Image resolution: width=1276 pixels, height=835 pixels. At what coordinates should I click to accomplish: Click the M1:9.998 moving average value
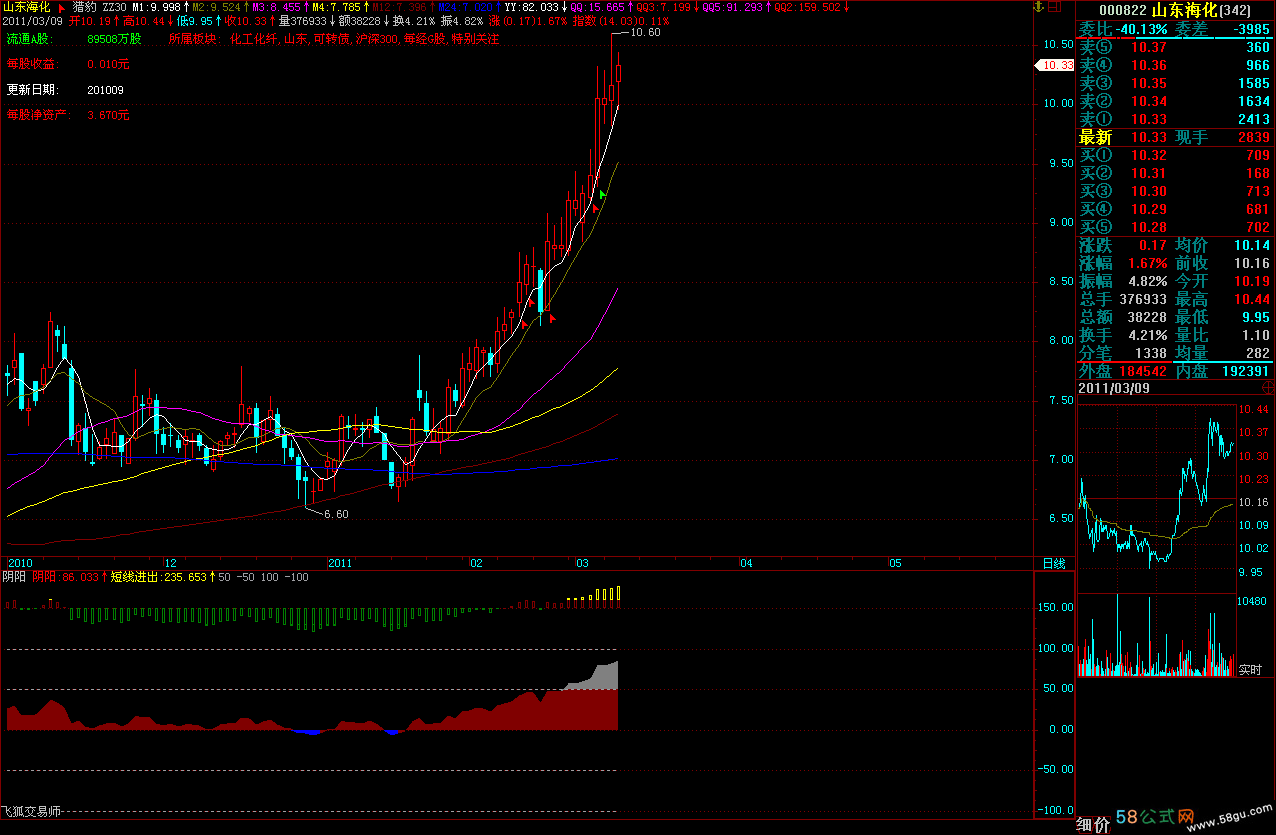pyautogui.click(x=156, y=7)
